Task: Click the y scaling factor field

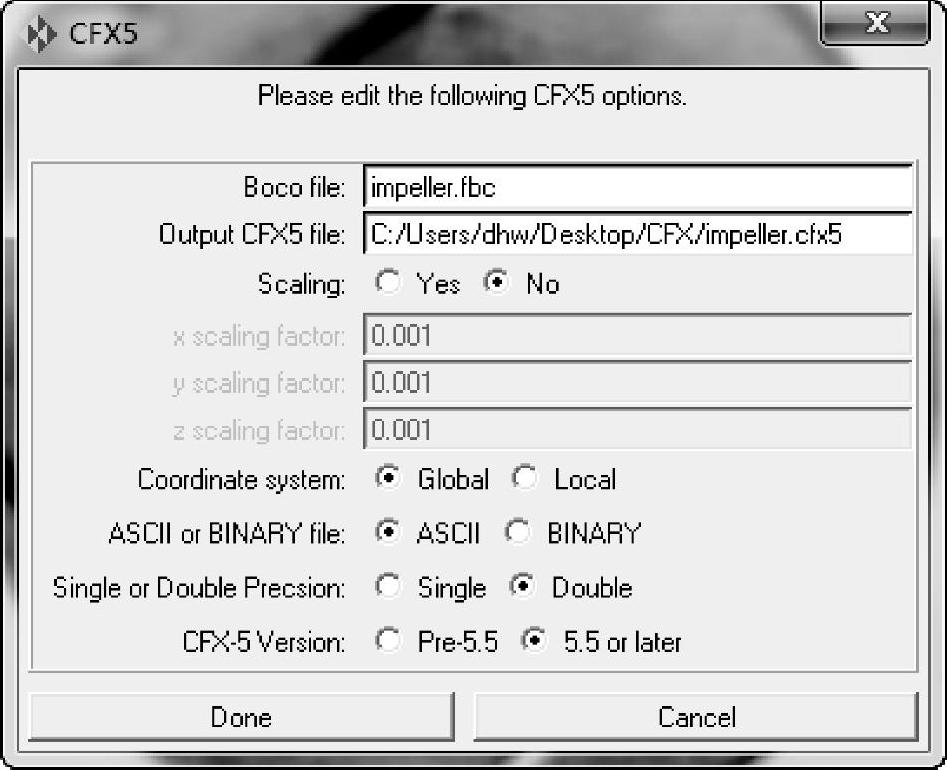Action: pyautogui.click(x=638, y=382)
